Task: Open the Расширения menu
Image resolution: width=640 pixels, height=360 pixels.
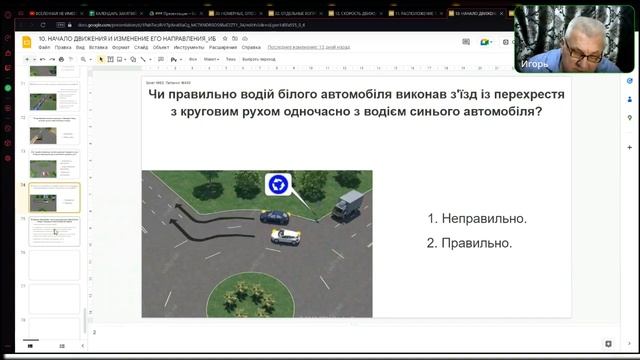Action: pos(223,47)
